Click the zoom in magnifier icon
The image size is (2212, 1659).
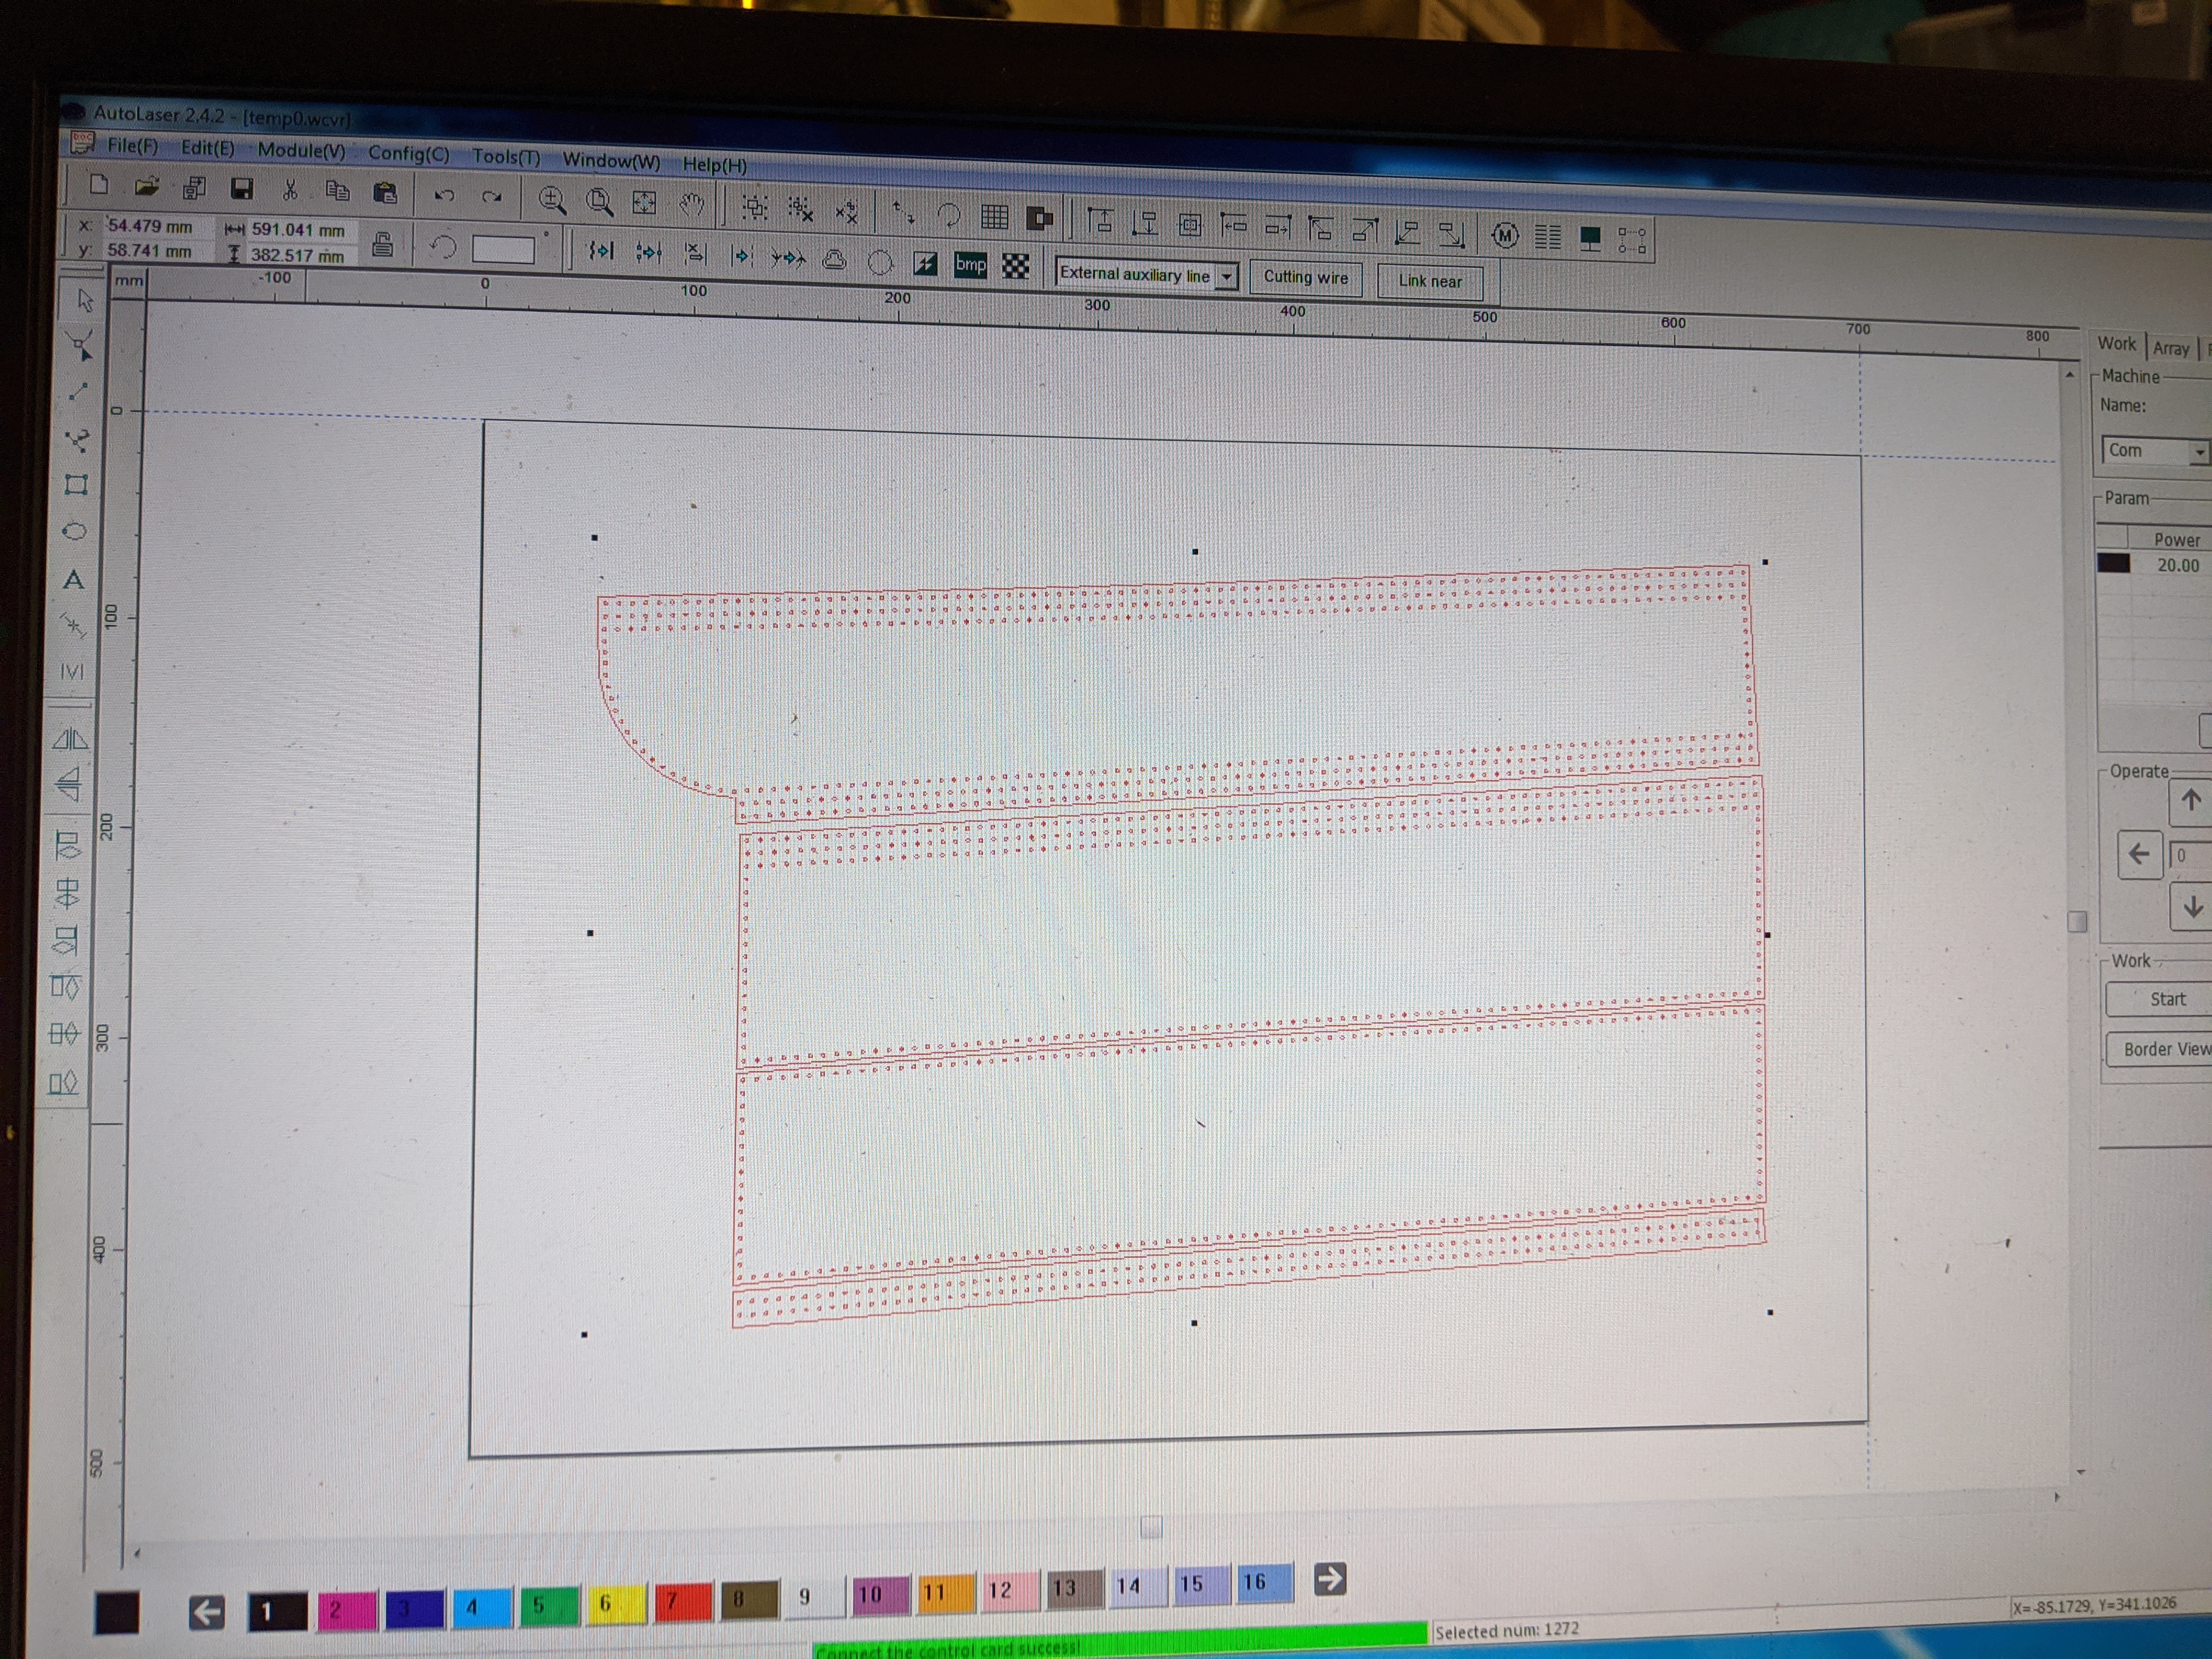coord(552,201)
